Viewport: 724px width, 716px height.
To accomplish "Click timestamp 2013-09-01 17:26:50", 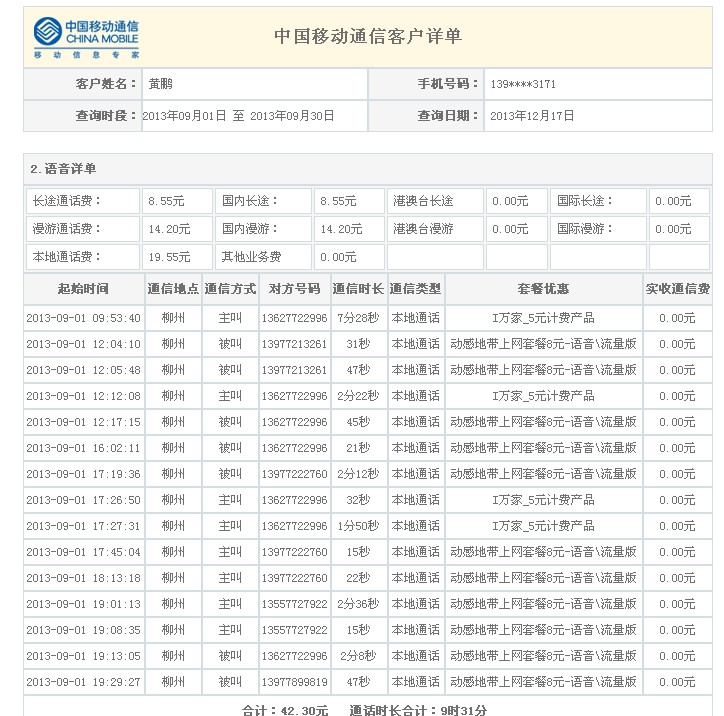I will pyautogui.click(x=83, y=500).
